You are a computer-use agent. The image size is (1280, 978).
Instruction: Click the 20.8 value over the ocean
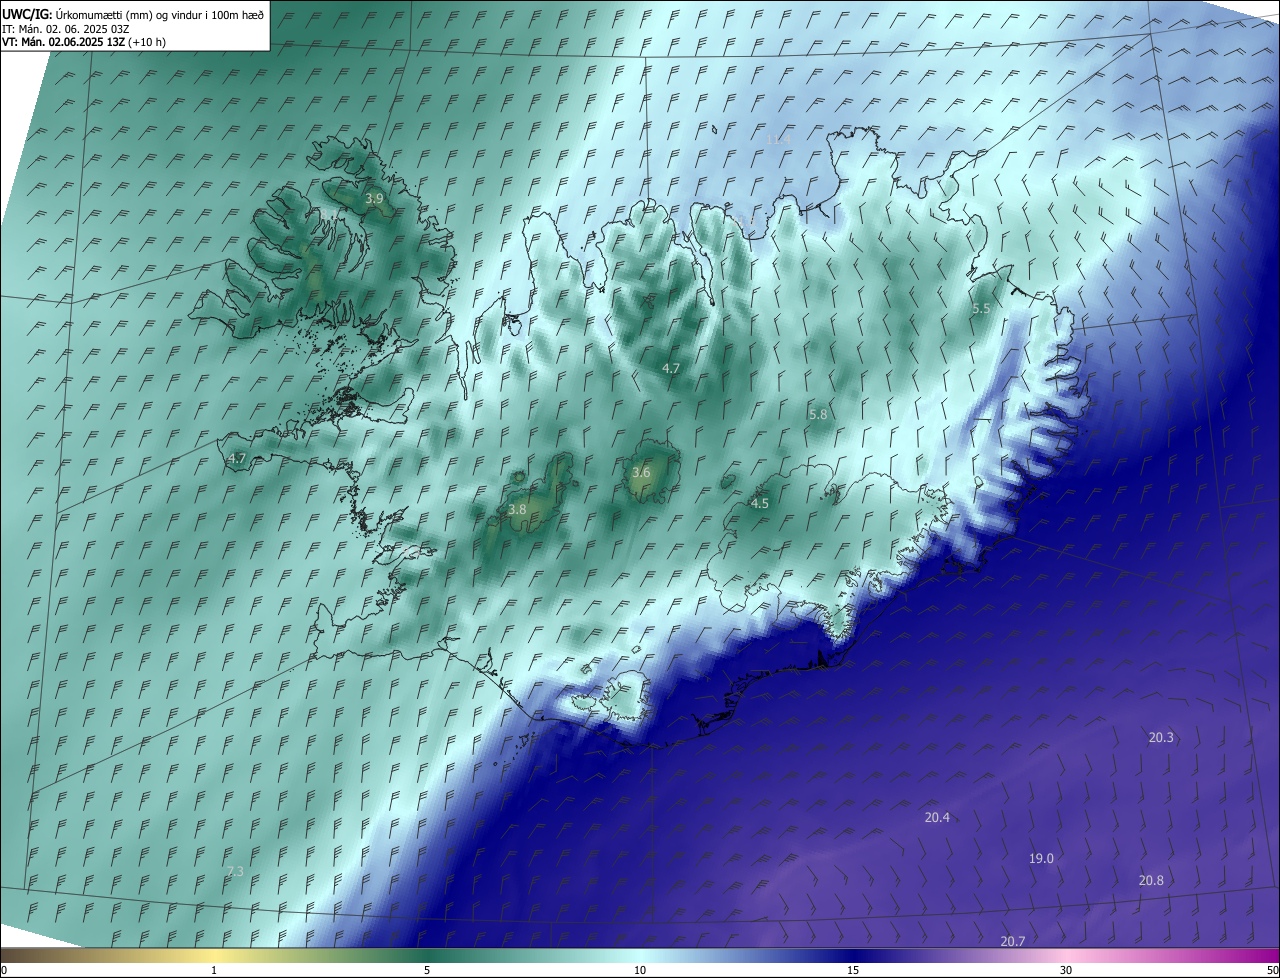[x=1151, y=880]
